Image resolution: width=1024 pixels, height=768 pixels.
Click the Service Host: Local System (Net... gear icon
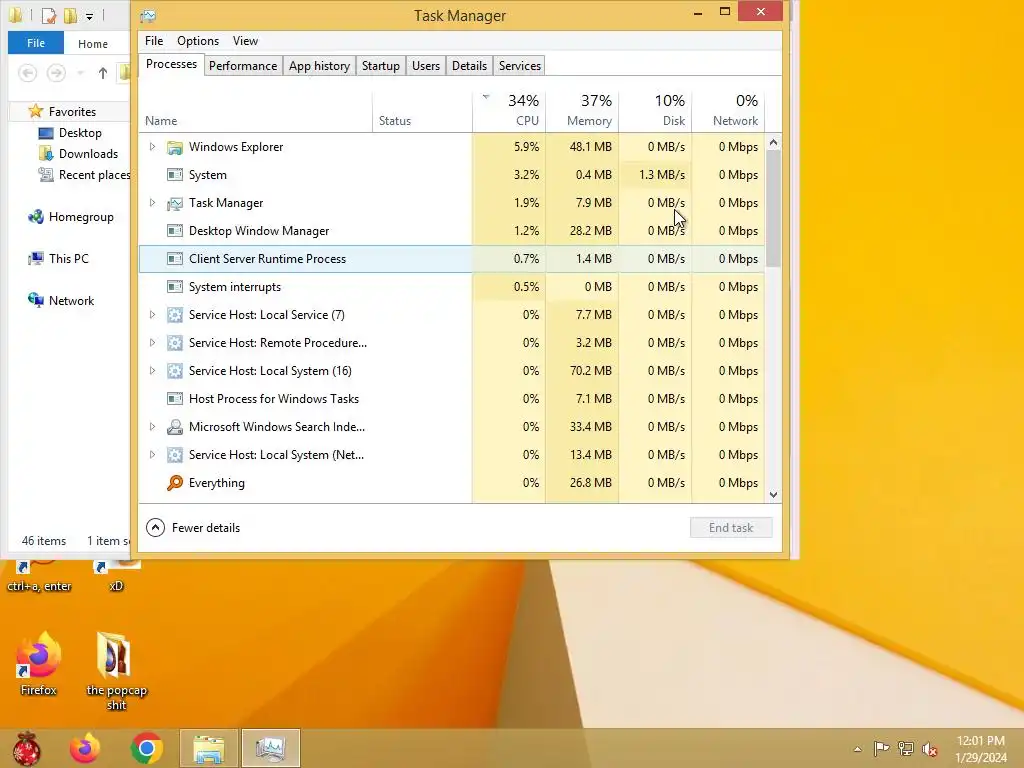174,455
